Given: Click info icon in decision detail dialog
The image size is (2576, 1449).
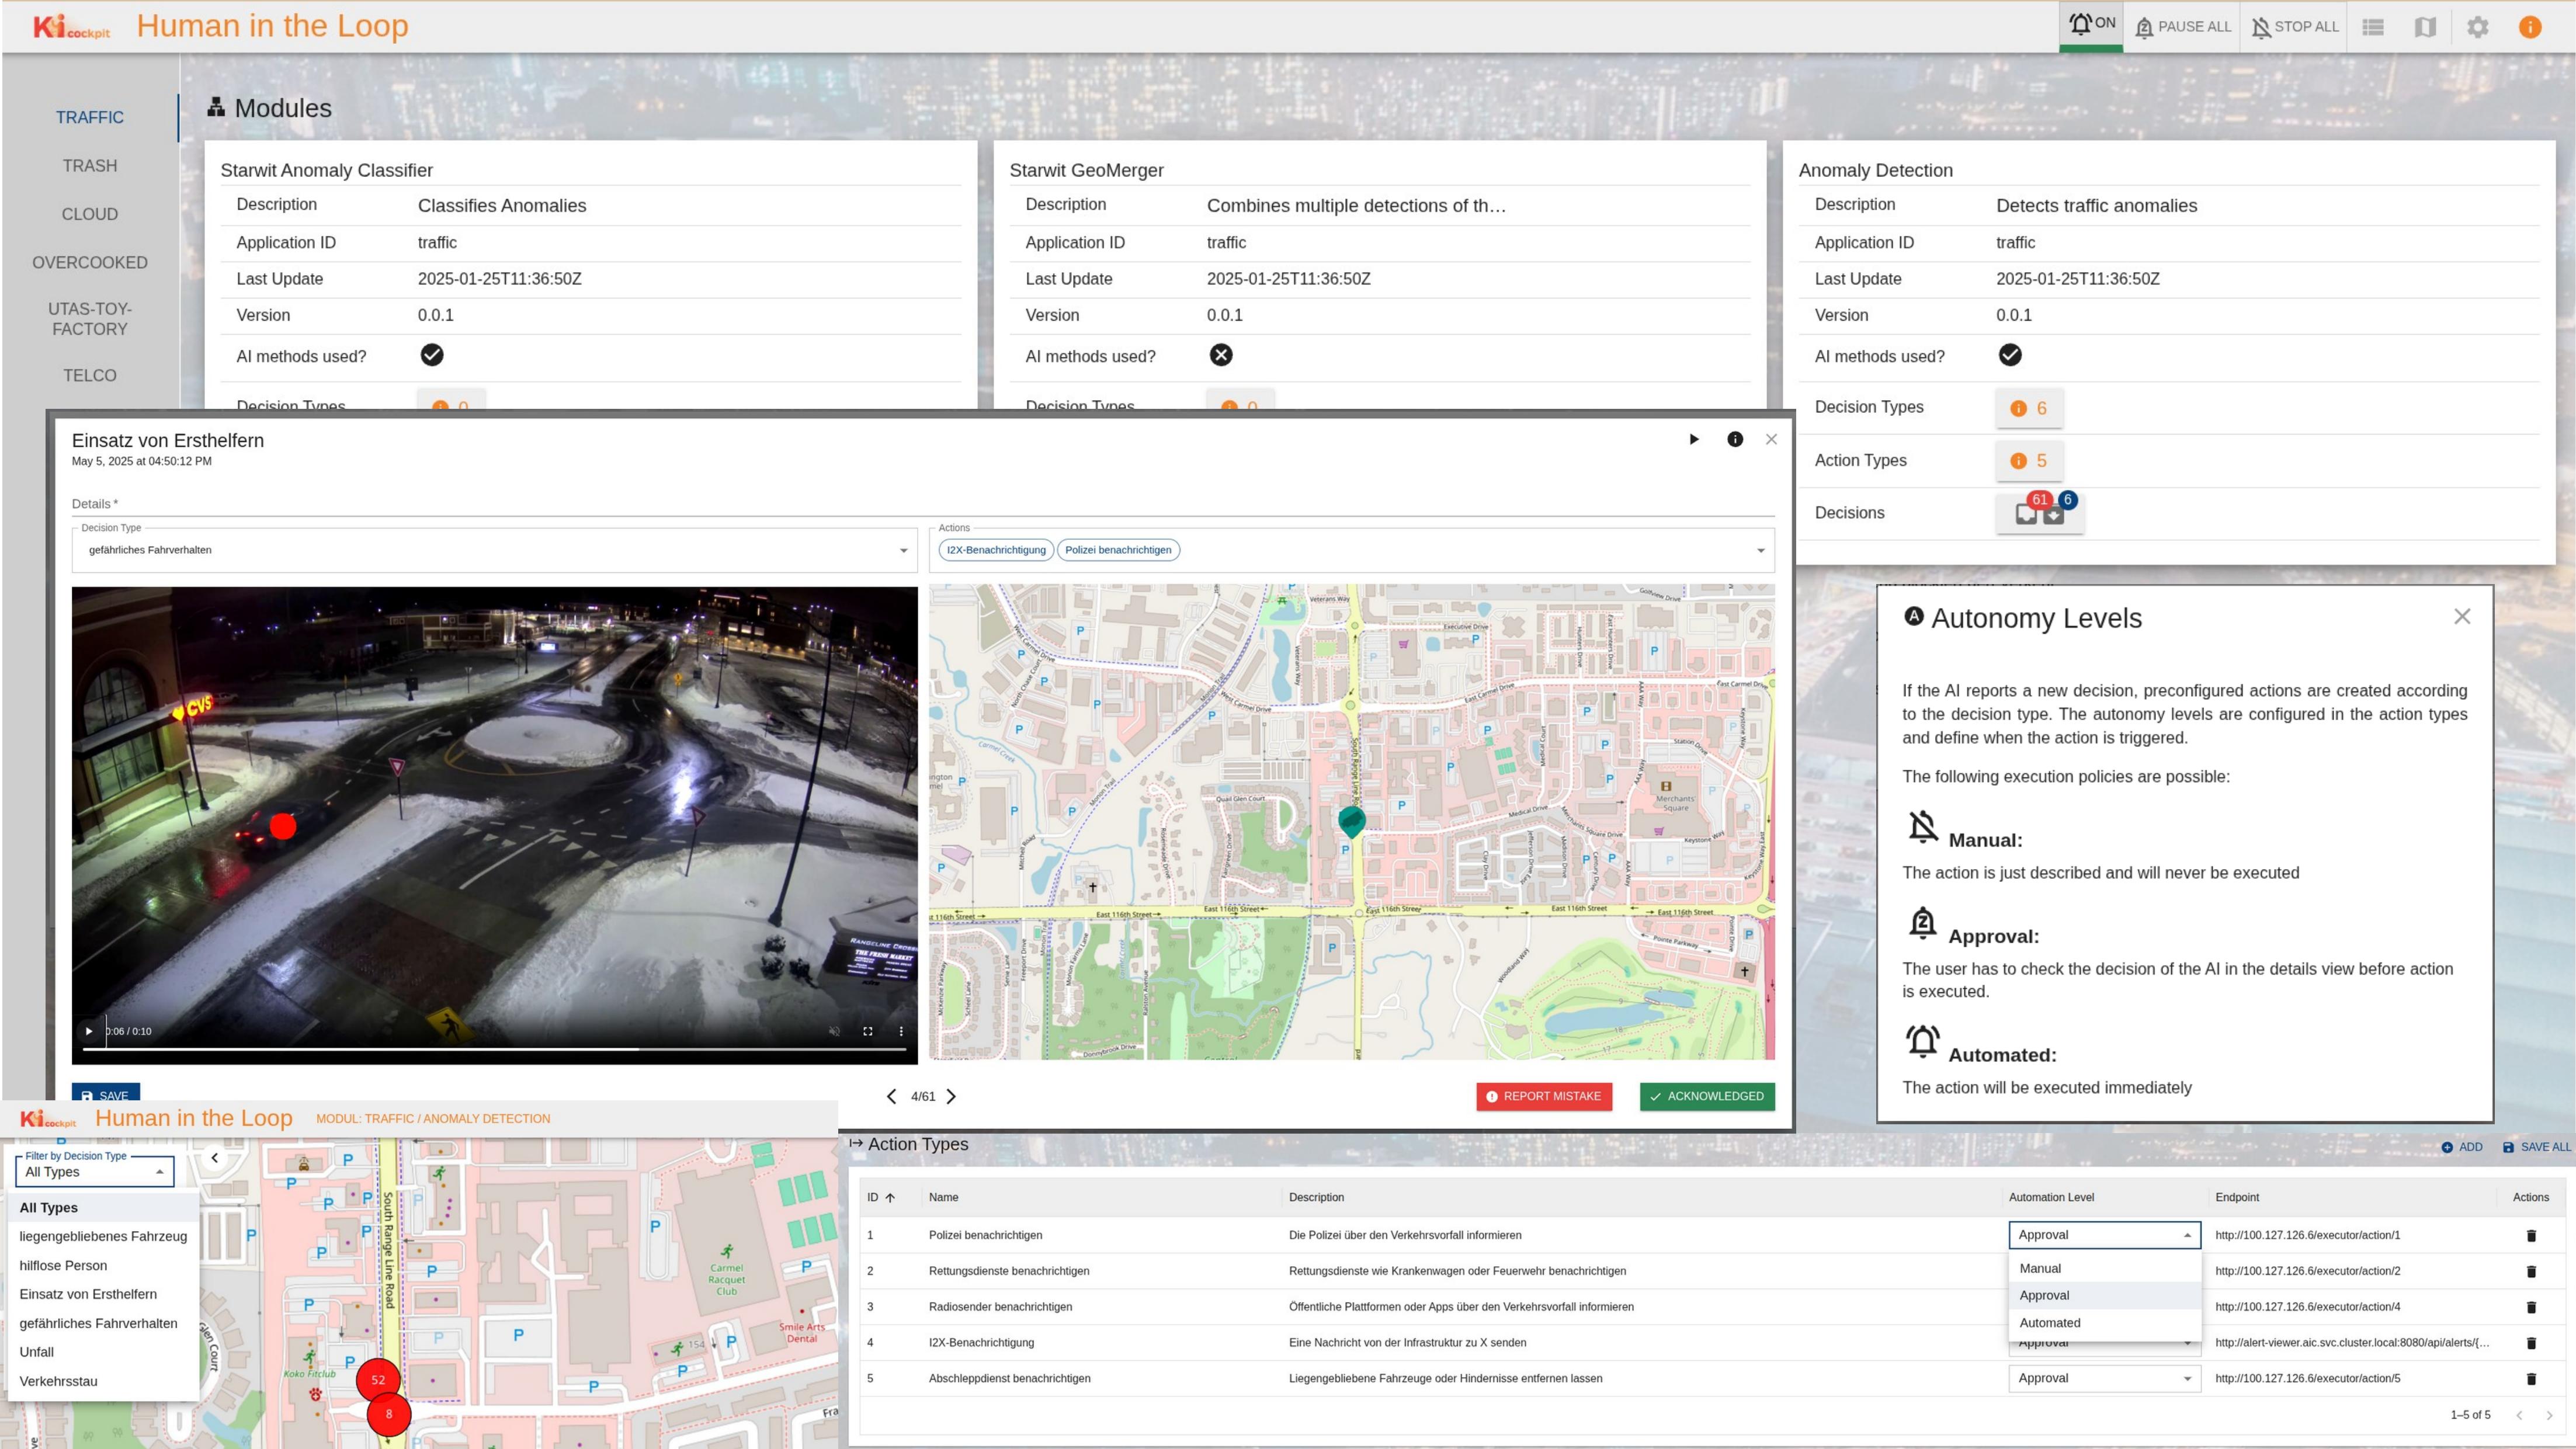Looking at the screenshot, I should (x=1735, y=439).
